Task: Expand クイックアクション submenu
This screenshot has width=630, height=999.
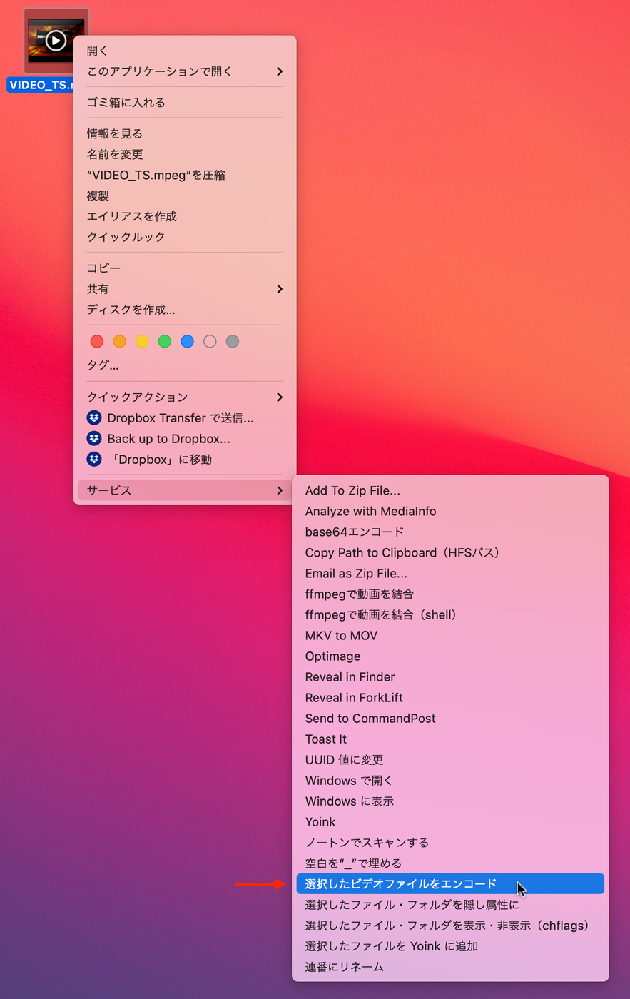Action: point(185,397)
